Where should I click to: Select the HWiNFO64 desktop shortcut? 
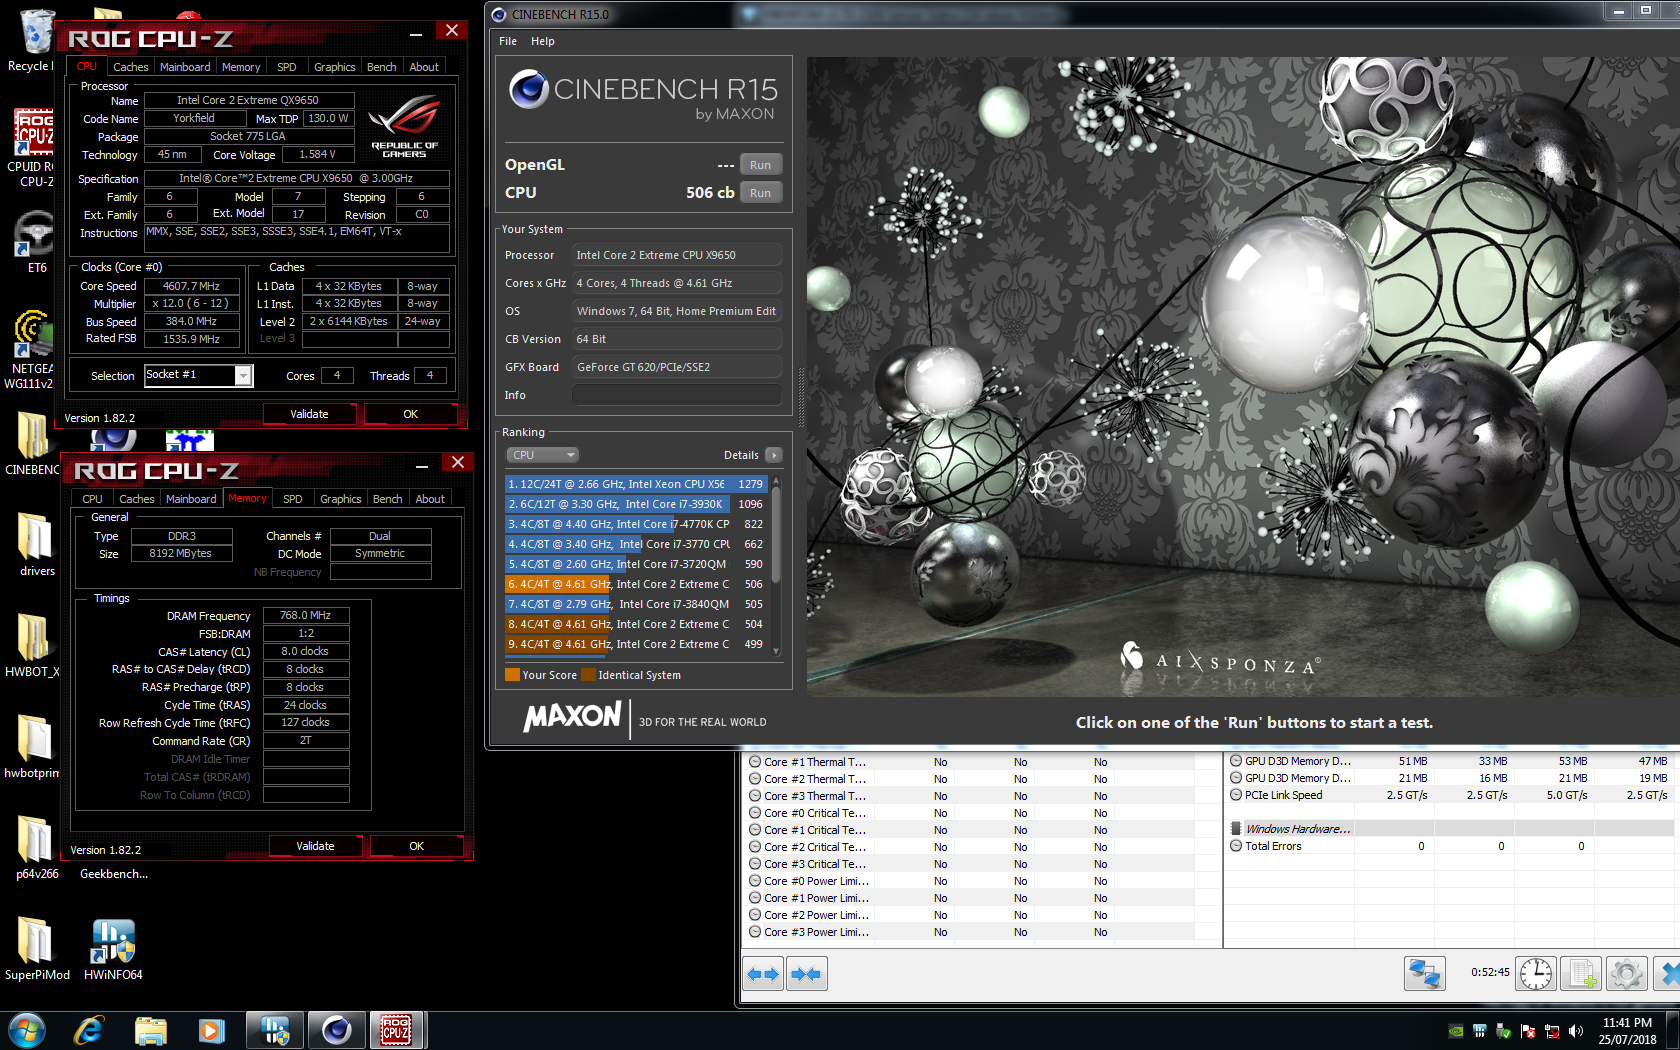click(113, 950)
